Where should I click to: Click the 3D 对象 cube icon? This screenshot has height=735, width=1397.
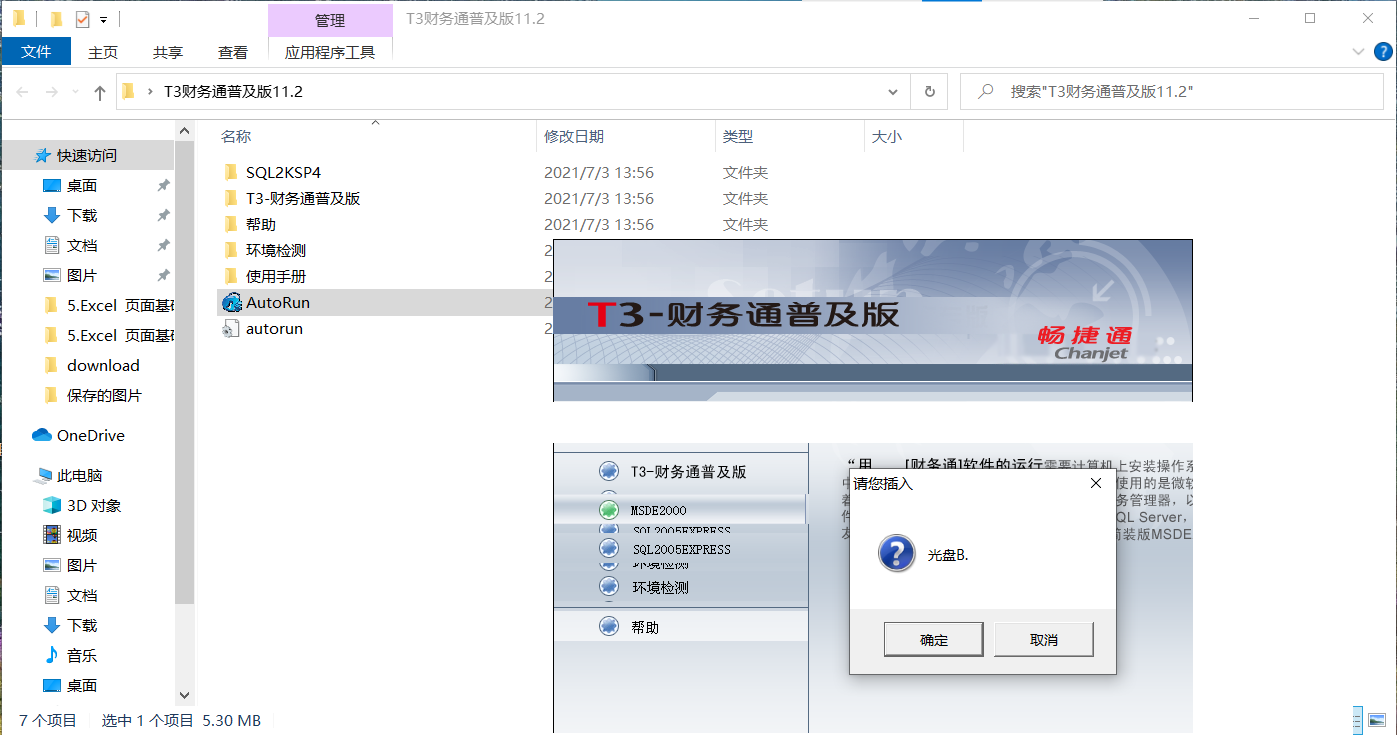(x=52, y=505)
